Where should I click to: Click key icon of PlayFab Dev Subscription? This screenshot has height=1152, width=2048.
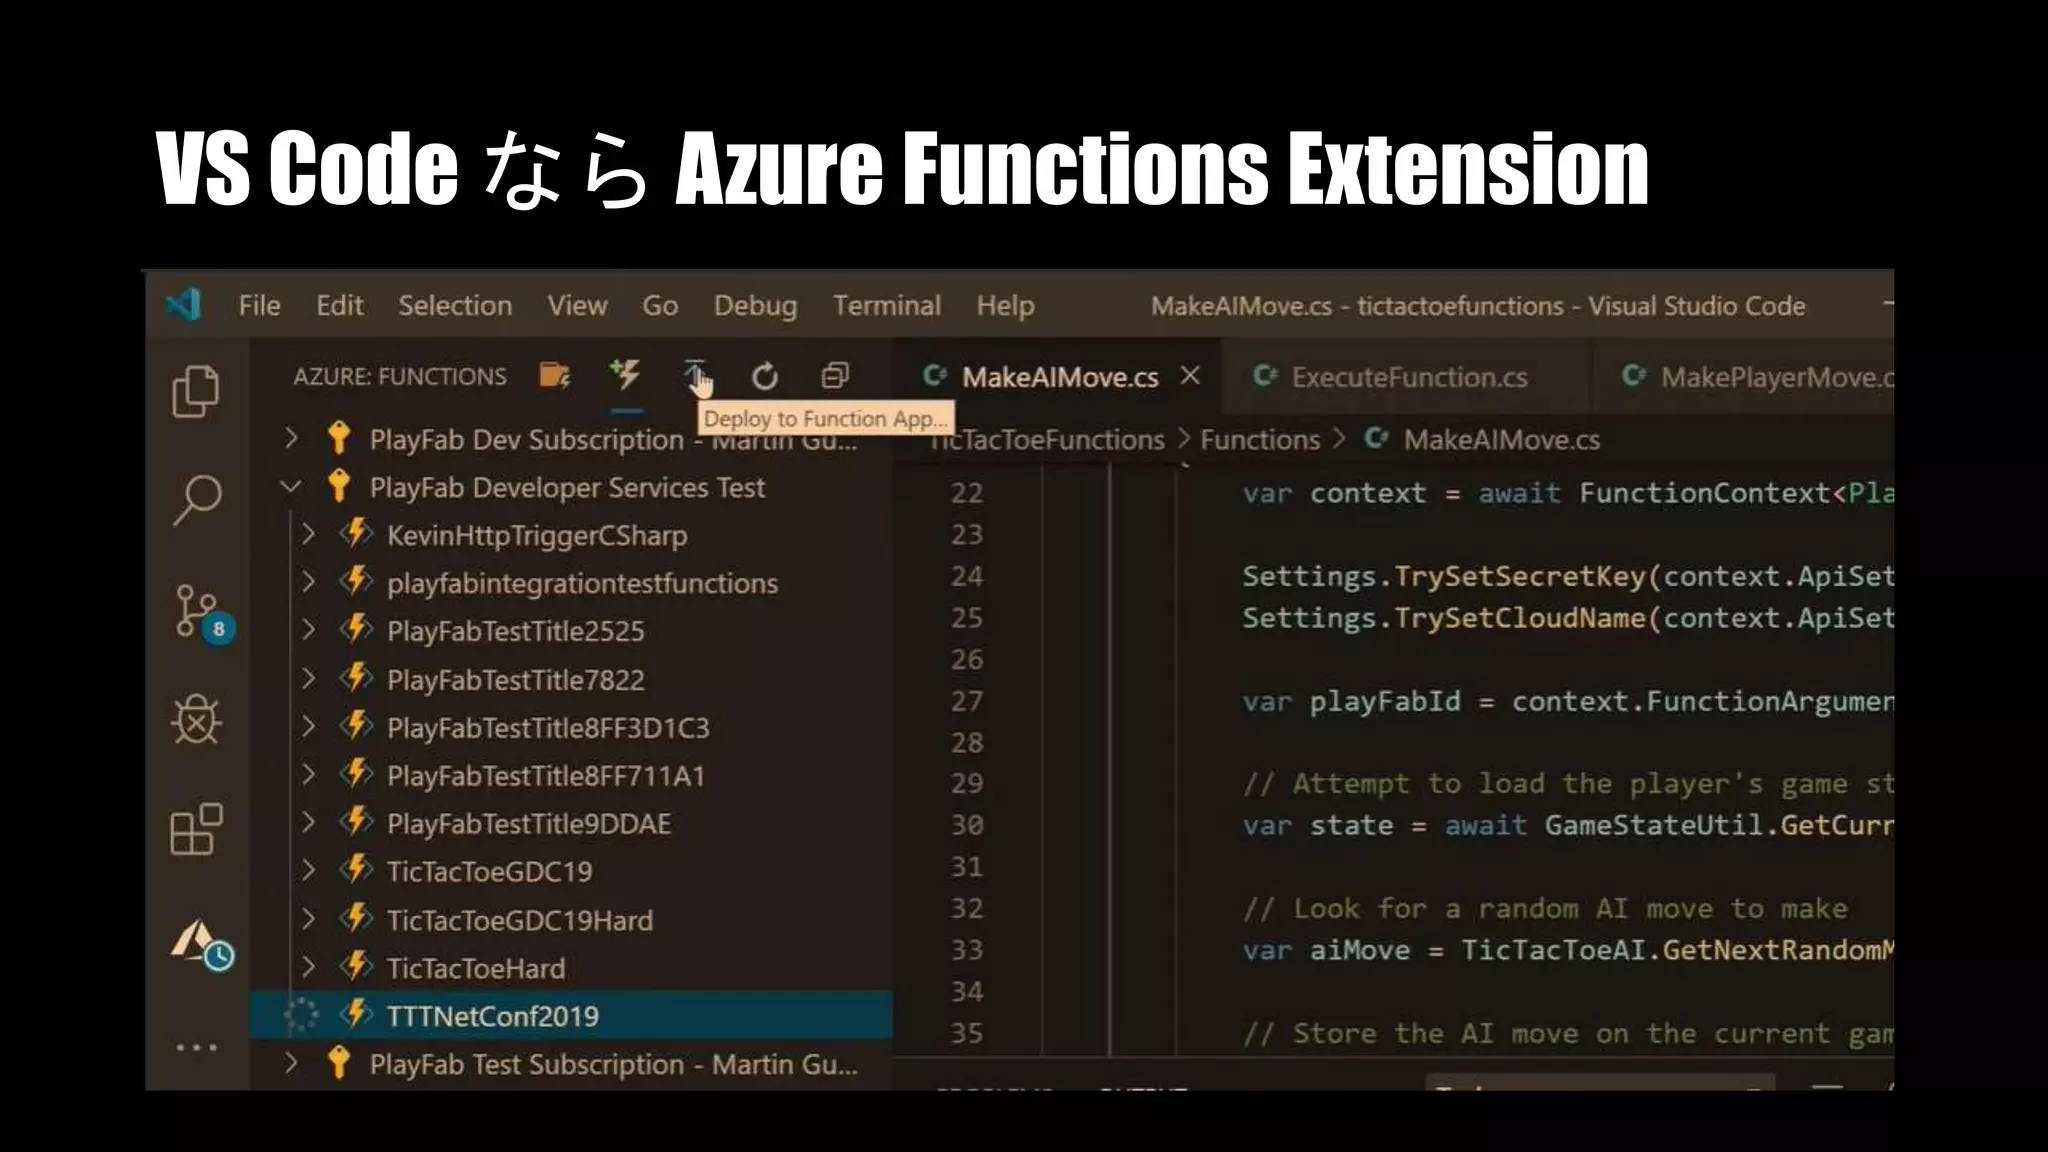point(339,438)
